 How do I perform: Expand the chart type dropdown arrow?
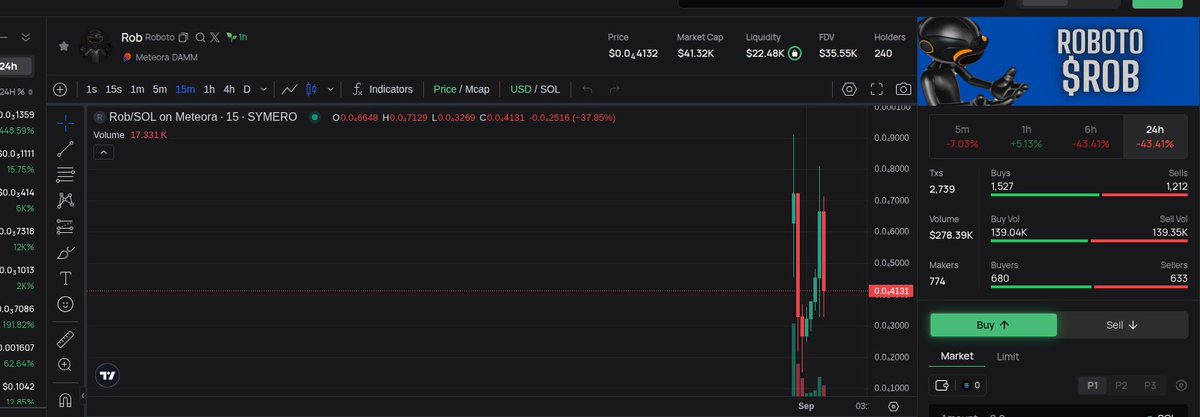click(331, 89)
